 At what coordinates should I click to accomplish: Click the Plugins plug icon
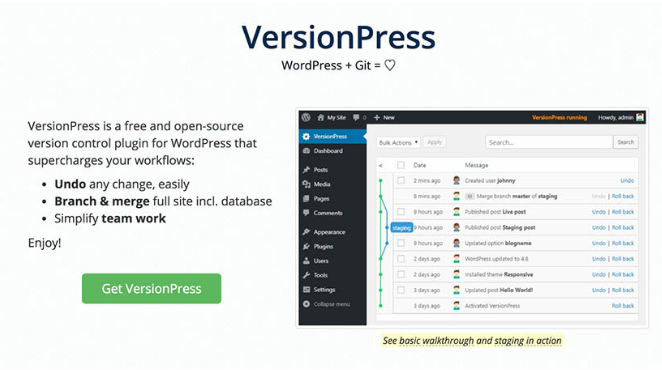[307, 246]
